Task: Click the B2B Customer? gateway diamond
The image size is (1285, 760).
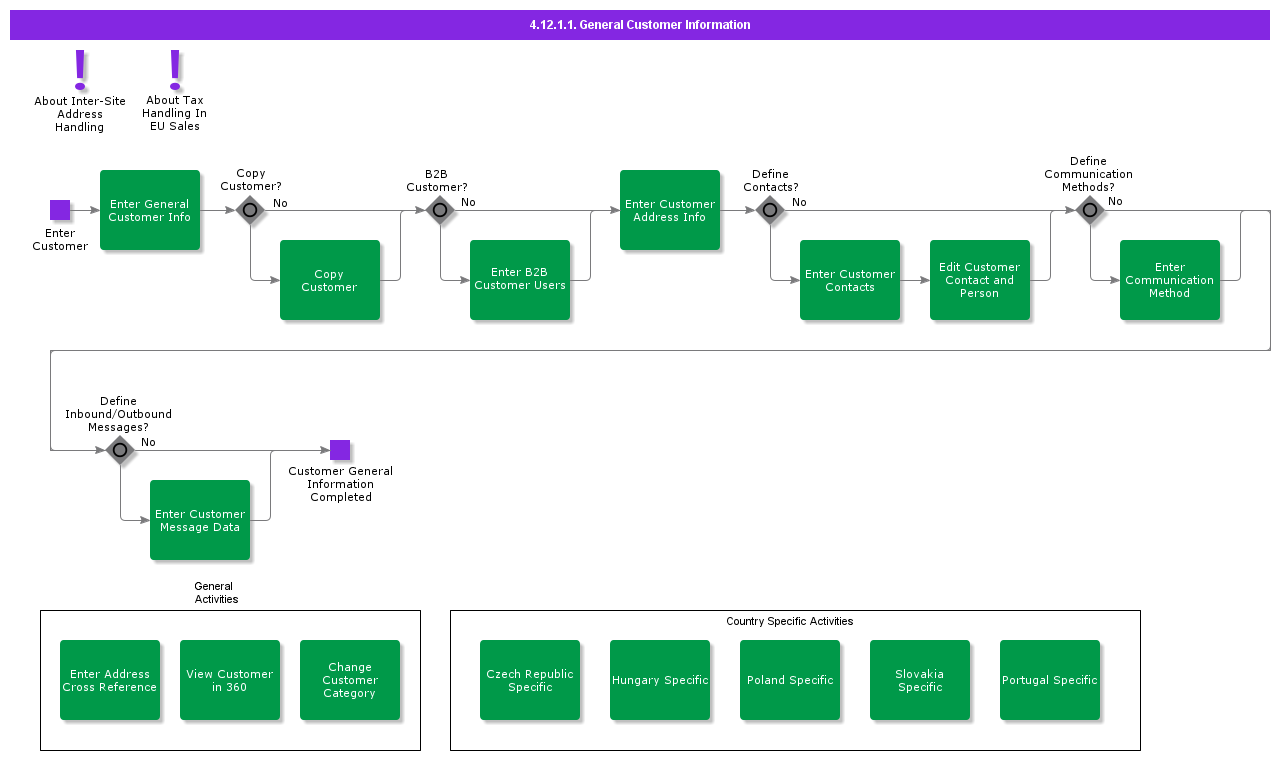Action: (440, 210)
